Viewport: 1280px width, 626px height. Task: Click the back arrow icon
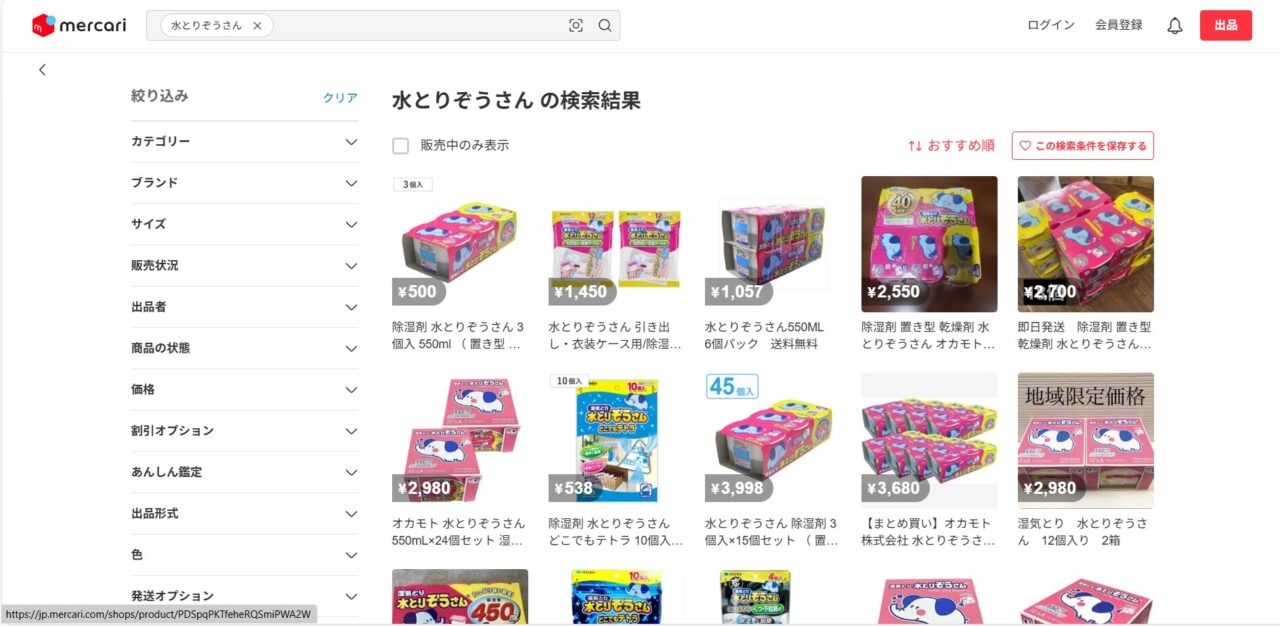[42, 70]
